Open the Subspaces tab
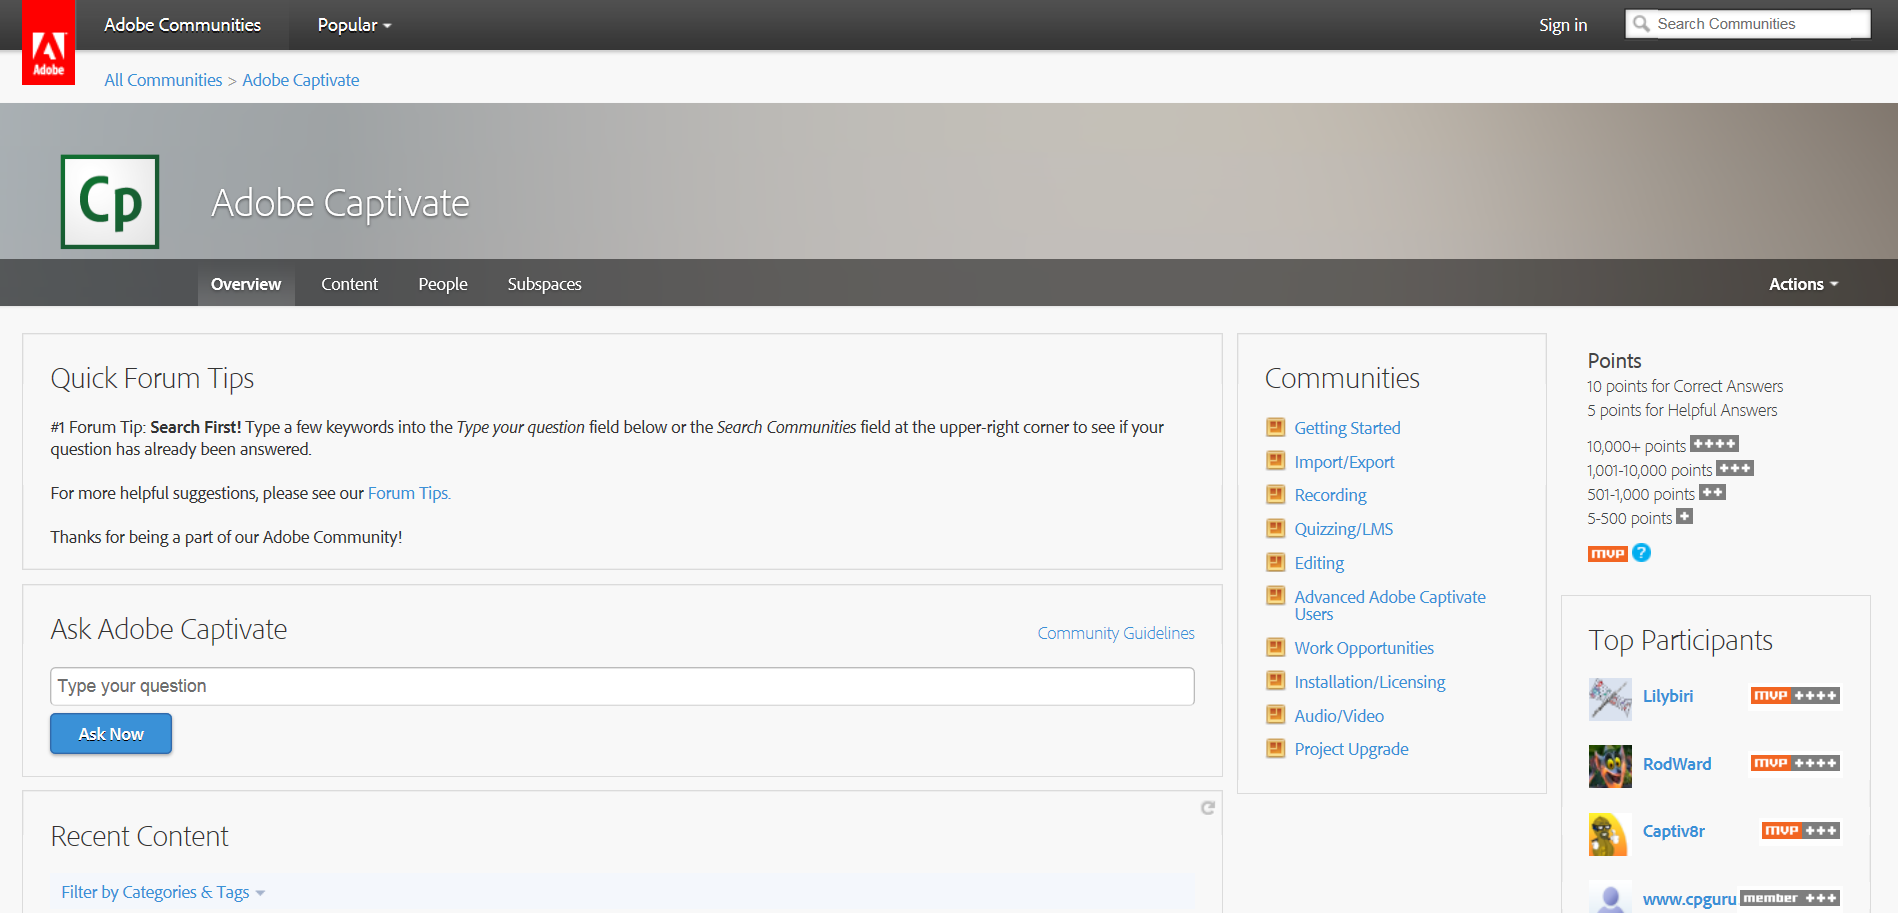The image size is (1898, 913). 544,284
